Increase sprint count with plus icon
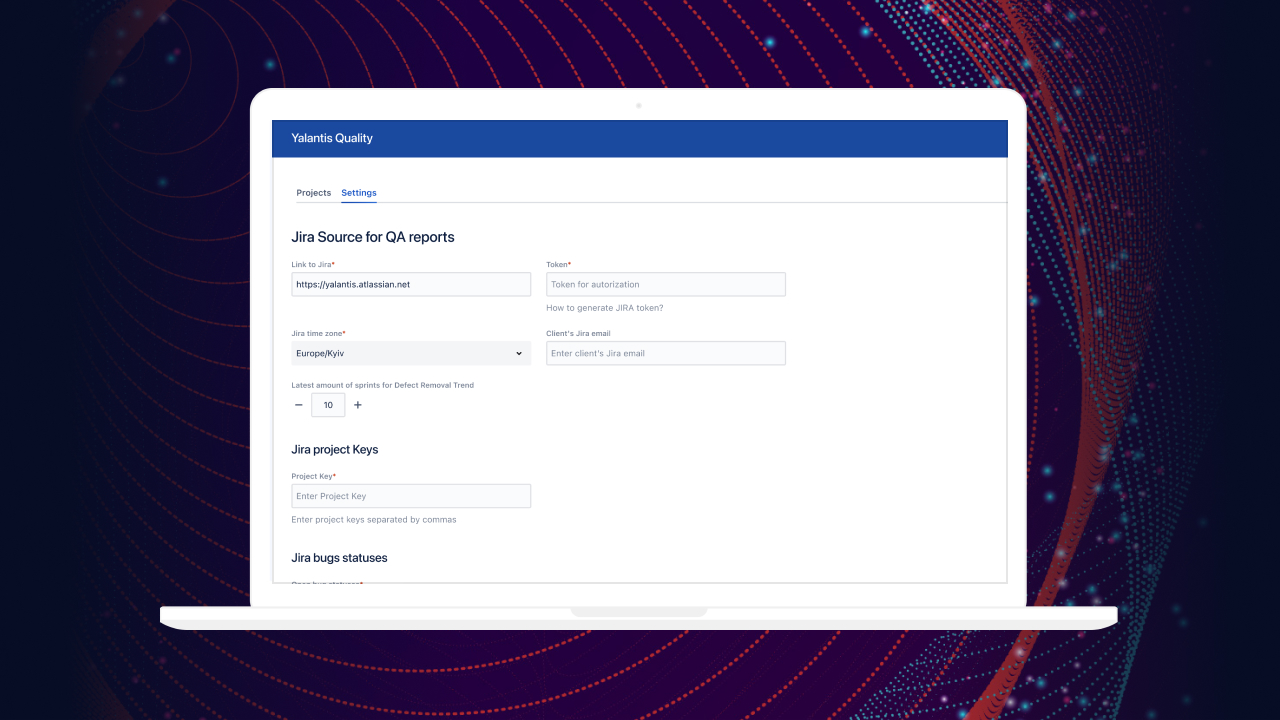The width and height of the screenshot is (1280, 720). [x=358, y=405]
